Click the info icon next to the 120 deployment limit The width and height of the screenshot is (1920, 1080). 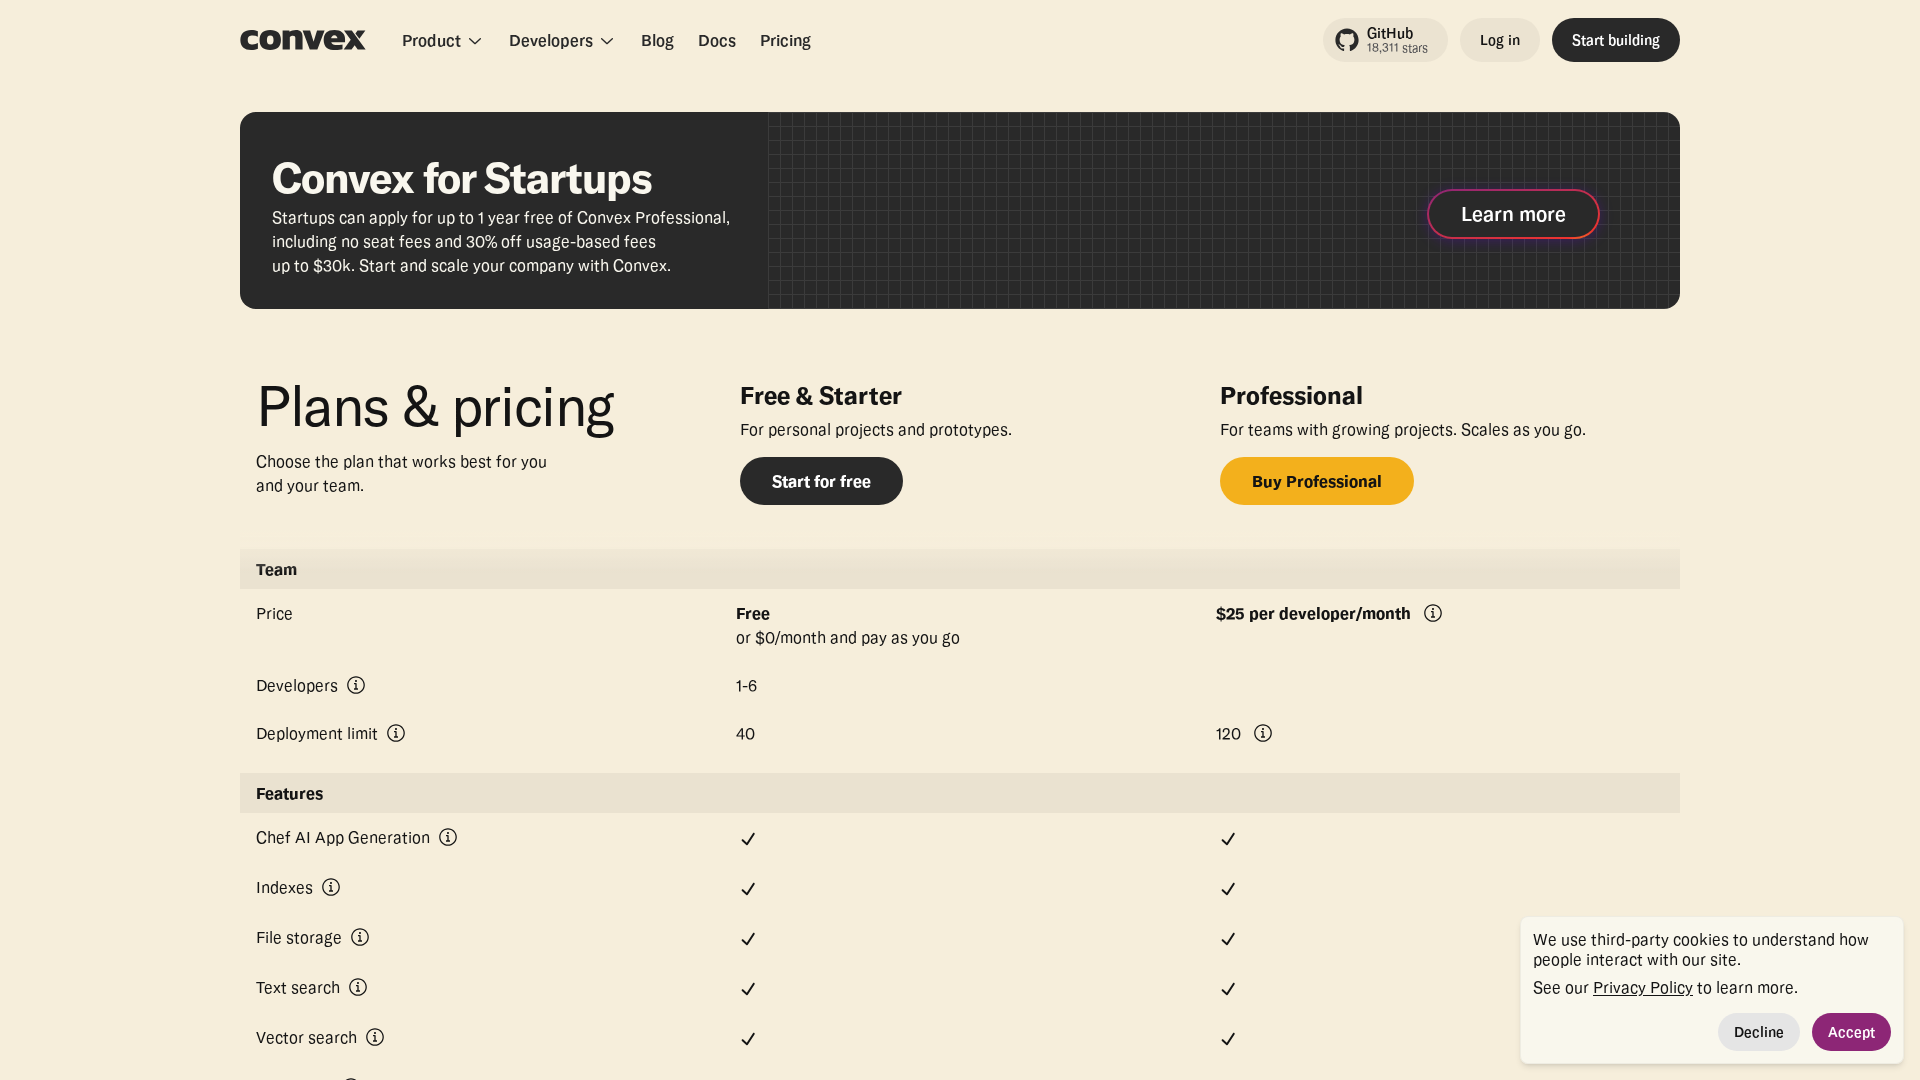(1262, 733)
